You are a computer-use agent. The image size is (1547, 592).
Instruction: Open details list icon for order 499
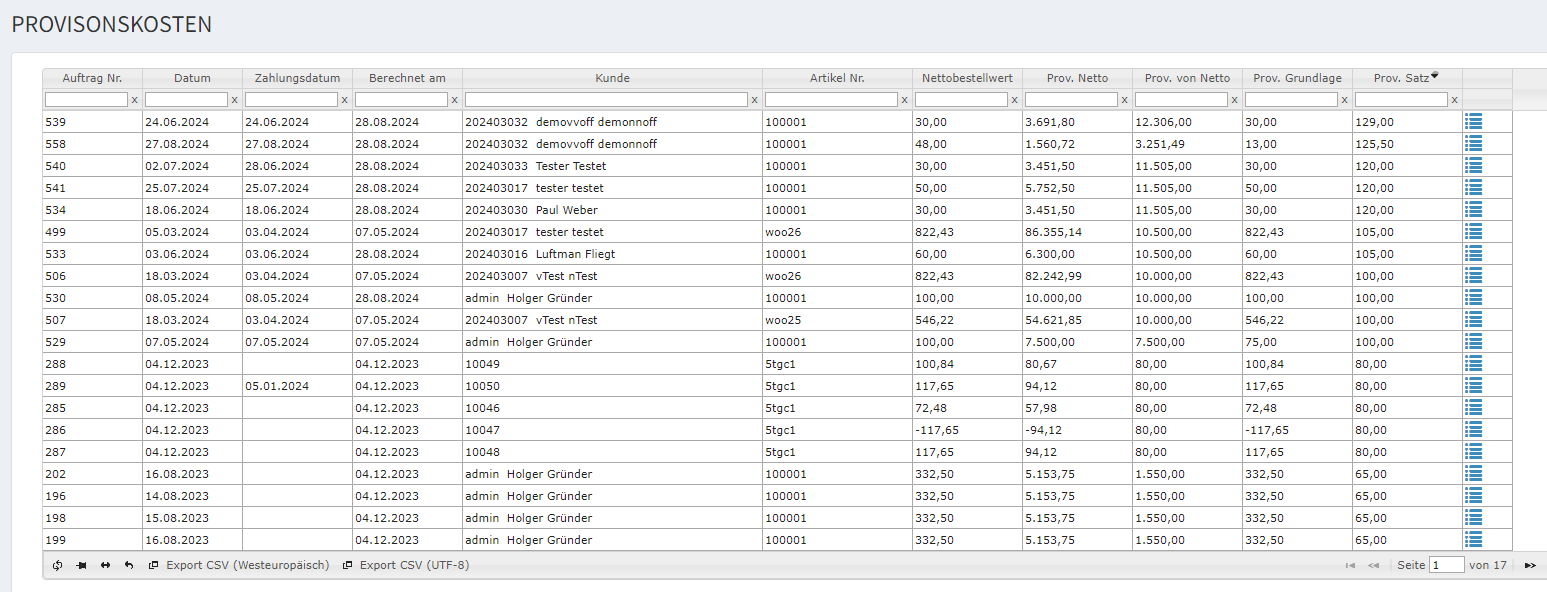pos(1473,232)
